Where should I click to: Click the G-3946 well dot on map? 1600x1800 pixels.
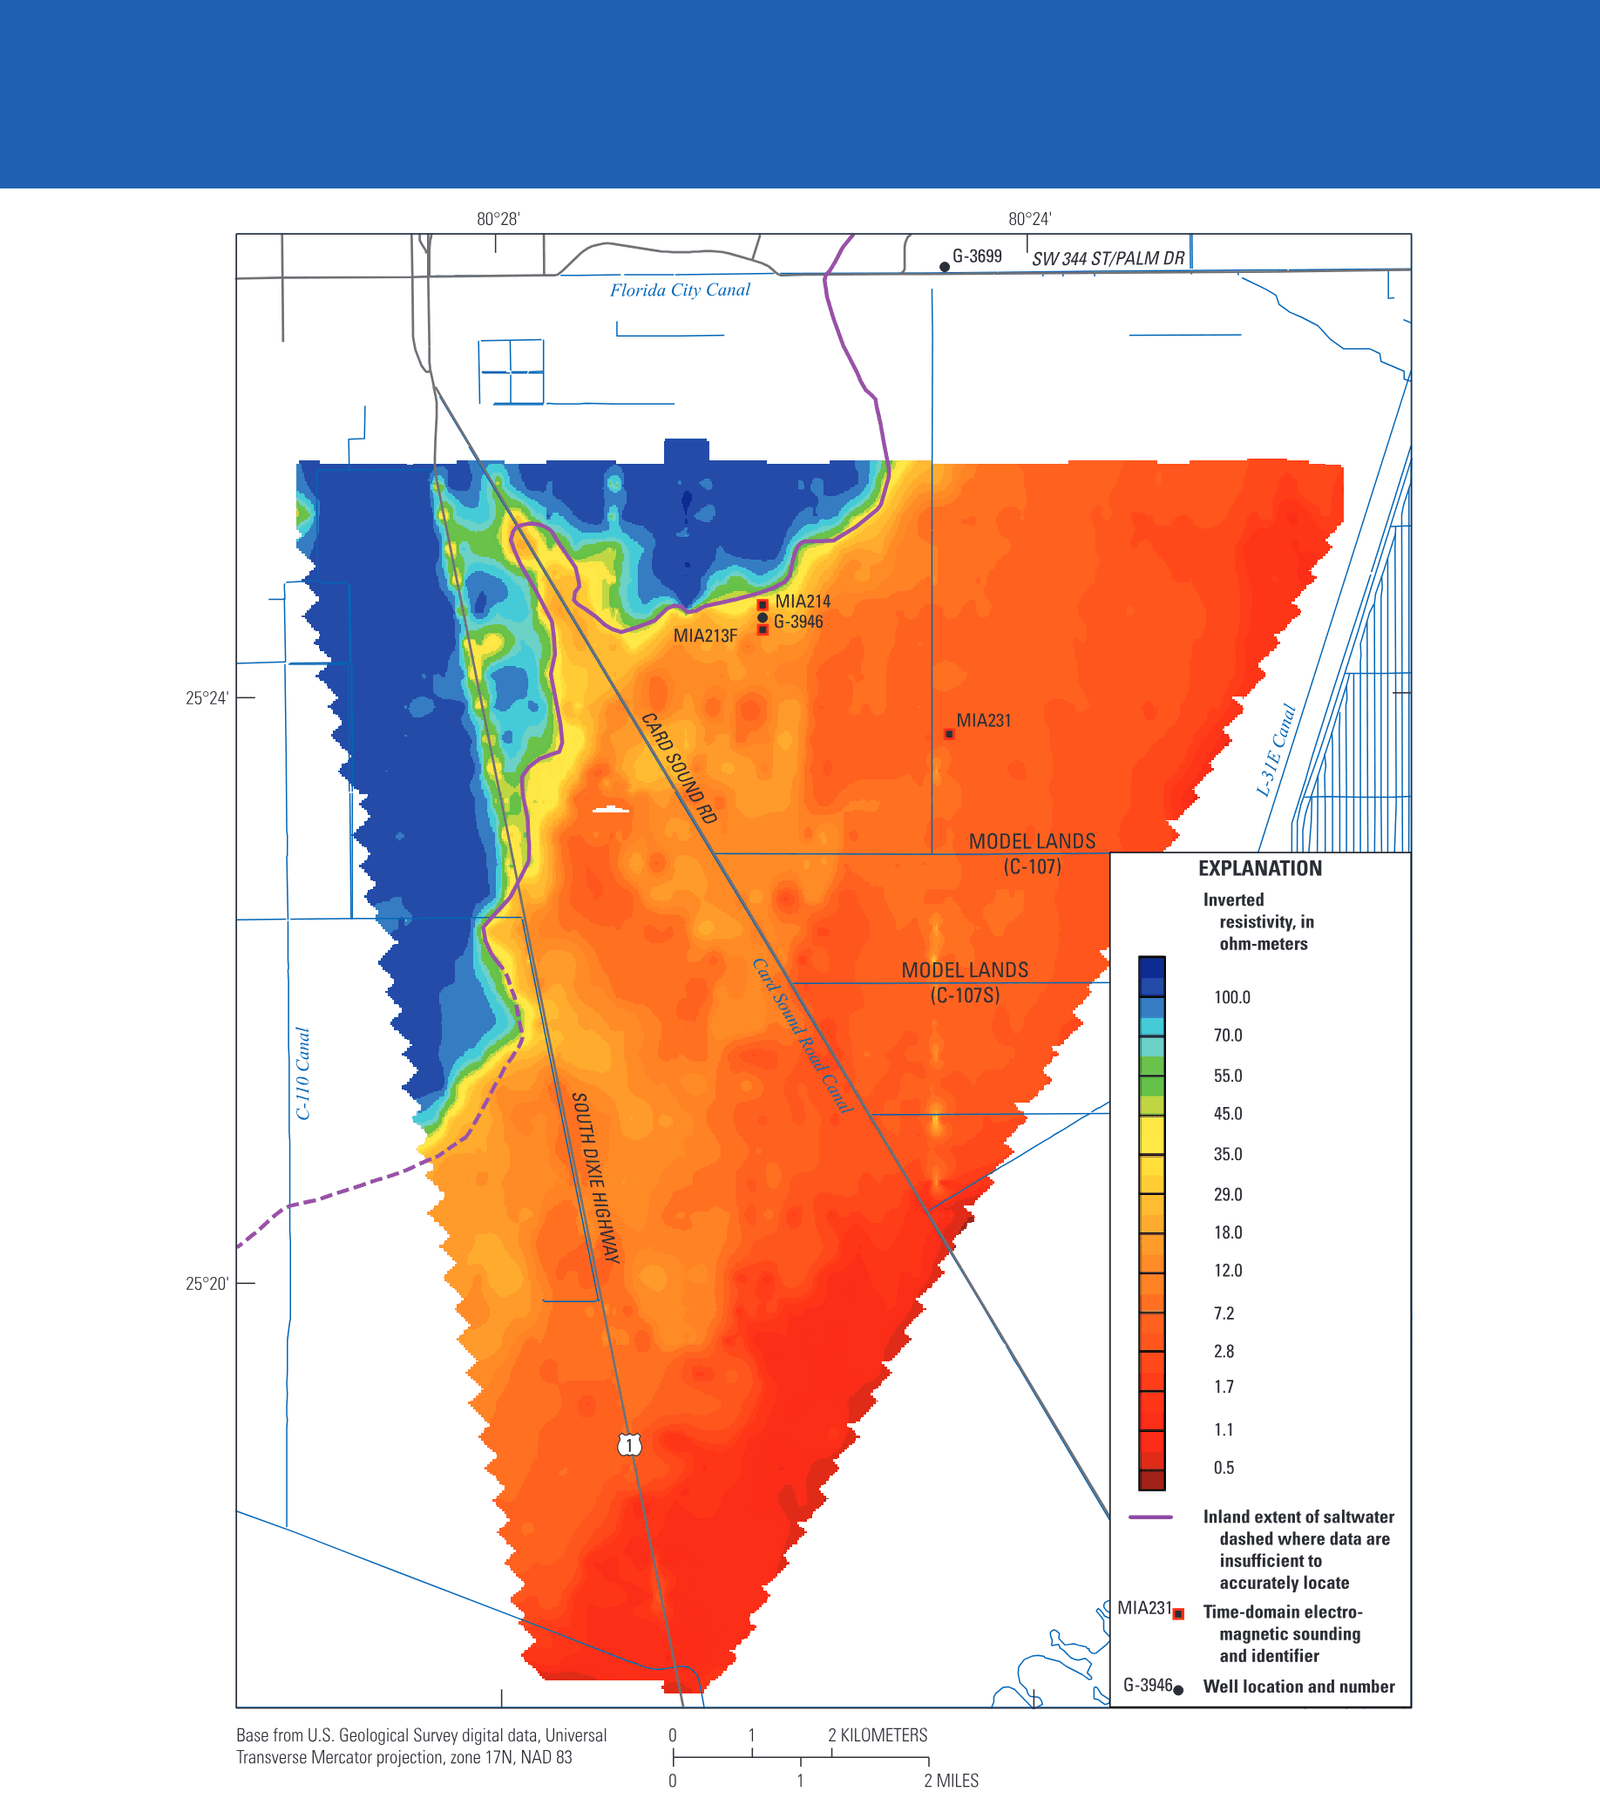pos(762,618)
